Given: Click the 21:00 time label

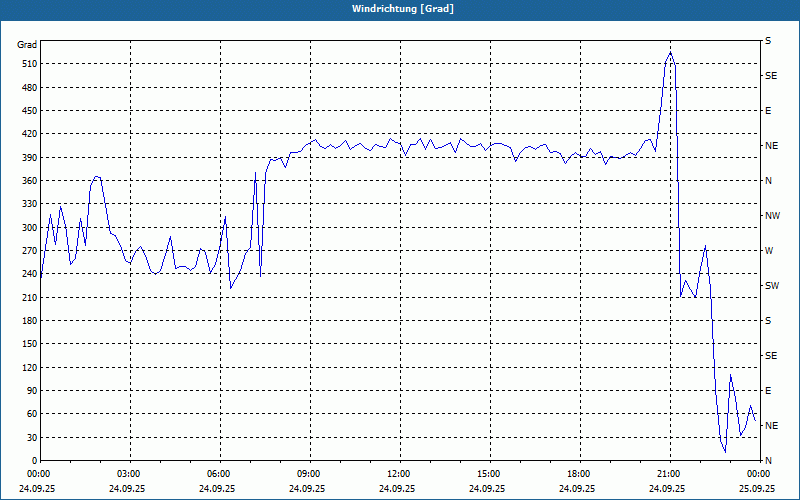Looking at the screenshot, I should pyautogui.click(x=669, y=474).
